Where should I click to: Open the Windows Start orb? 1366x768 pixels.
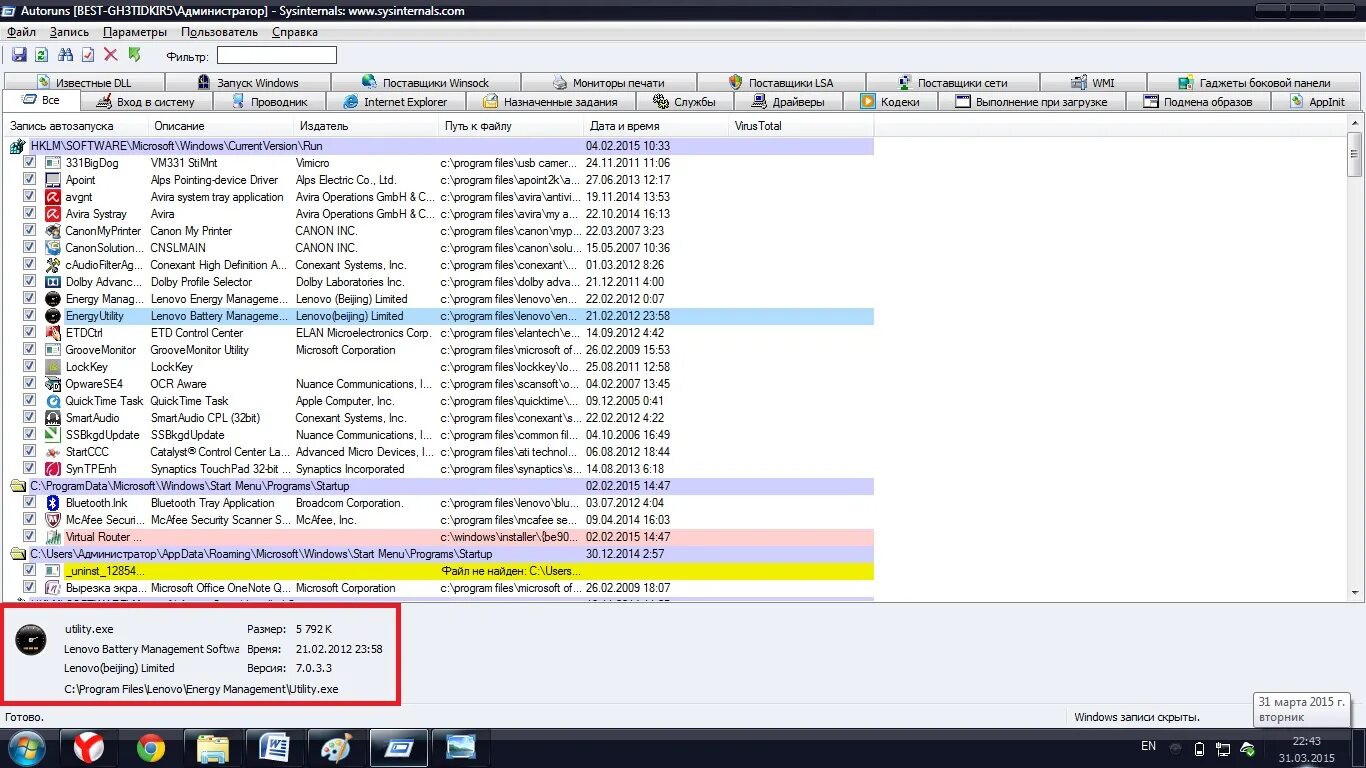point(26,747)
